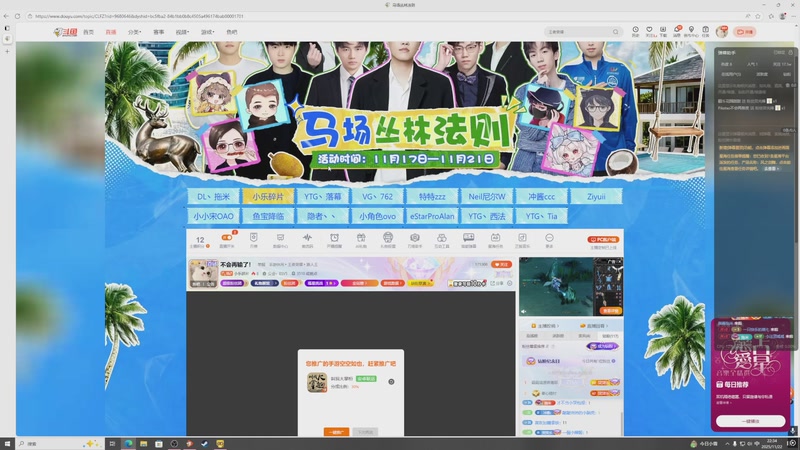Image resolution: width=800 pixels, height=450 pixels.
Task: Open the room settings gear icon
Action: pyautogui.click(x=510, y=283)
